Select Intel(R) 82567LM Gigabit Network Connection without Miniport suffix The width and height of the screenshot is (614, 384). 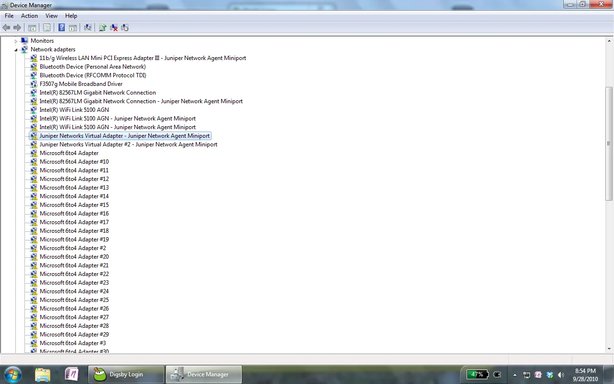pyautogui.click(x=98, y=92)
